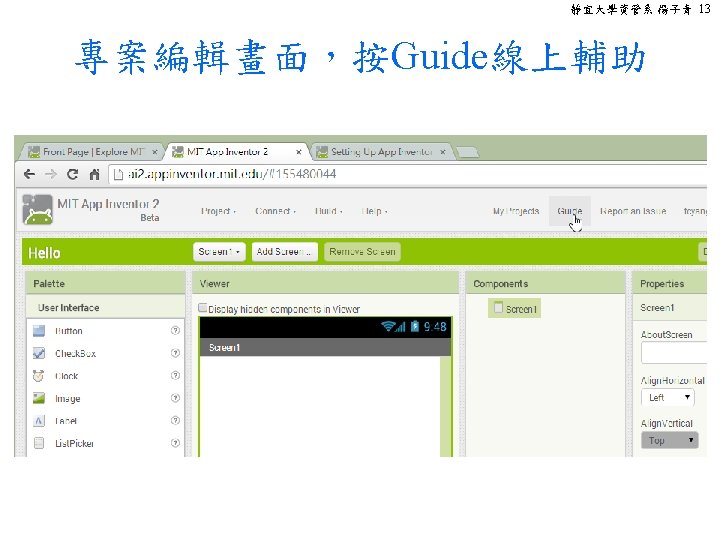
Task: Click the Viewer vertical scrollbar
Action: (445, 406)
